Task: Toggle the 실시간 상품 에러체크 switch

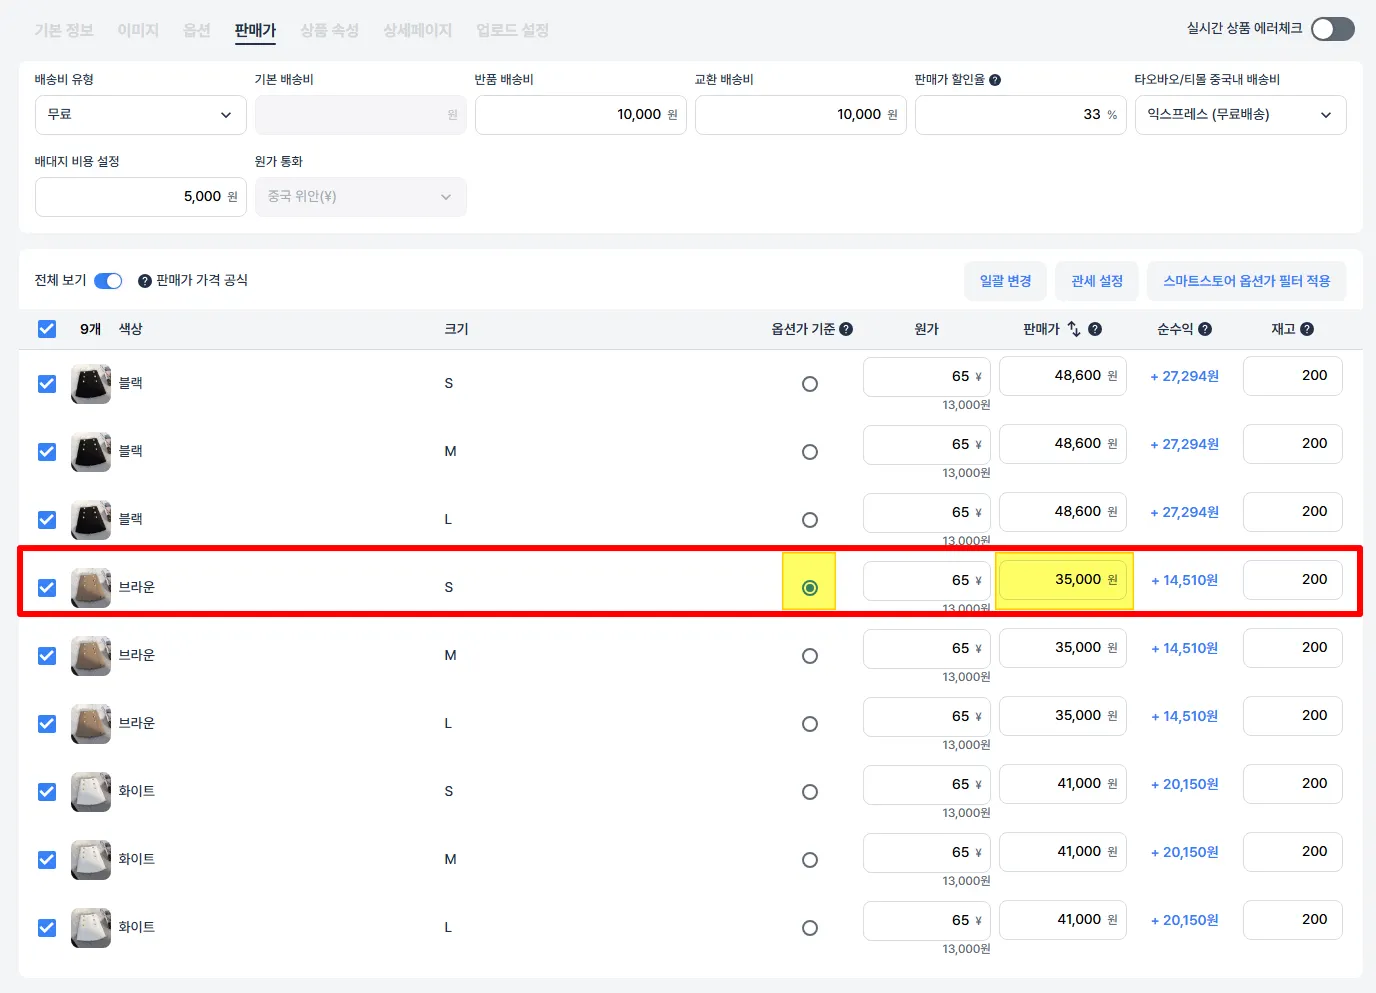Action: point(1333,29)
